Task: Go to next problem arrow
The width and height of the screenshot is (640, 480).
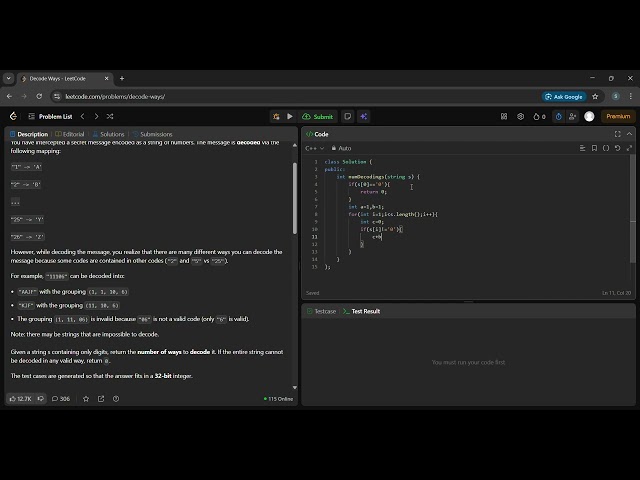Action: [96, 116]
